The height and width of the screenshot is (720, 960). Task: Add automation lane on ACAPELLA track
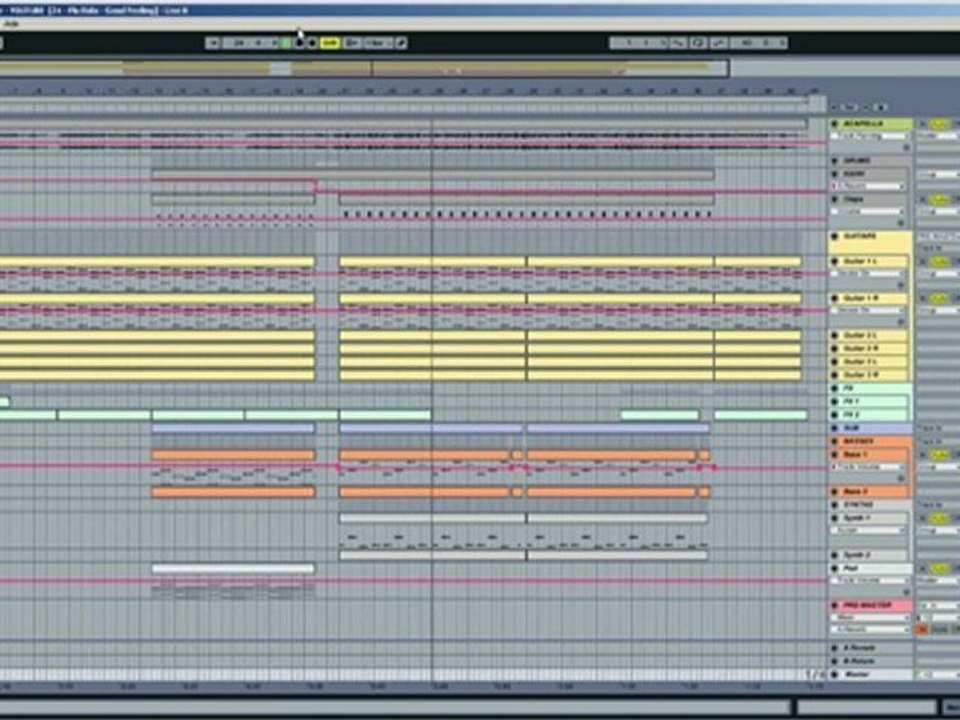(x=906, y=148)
